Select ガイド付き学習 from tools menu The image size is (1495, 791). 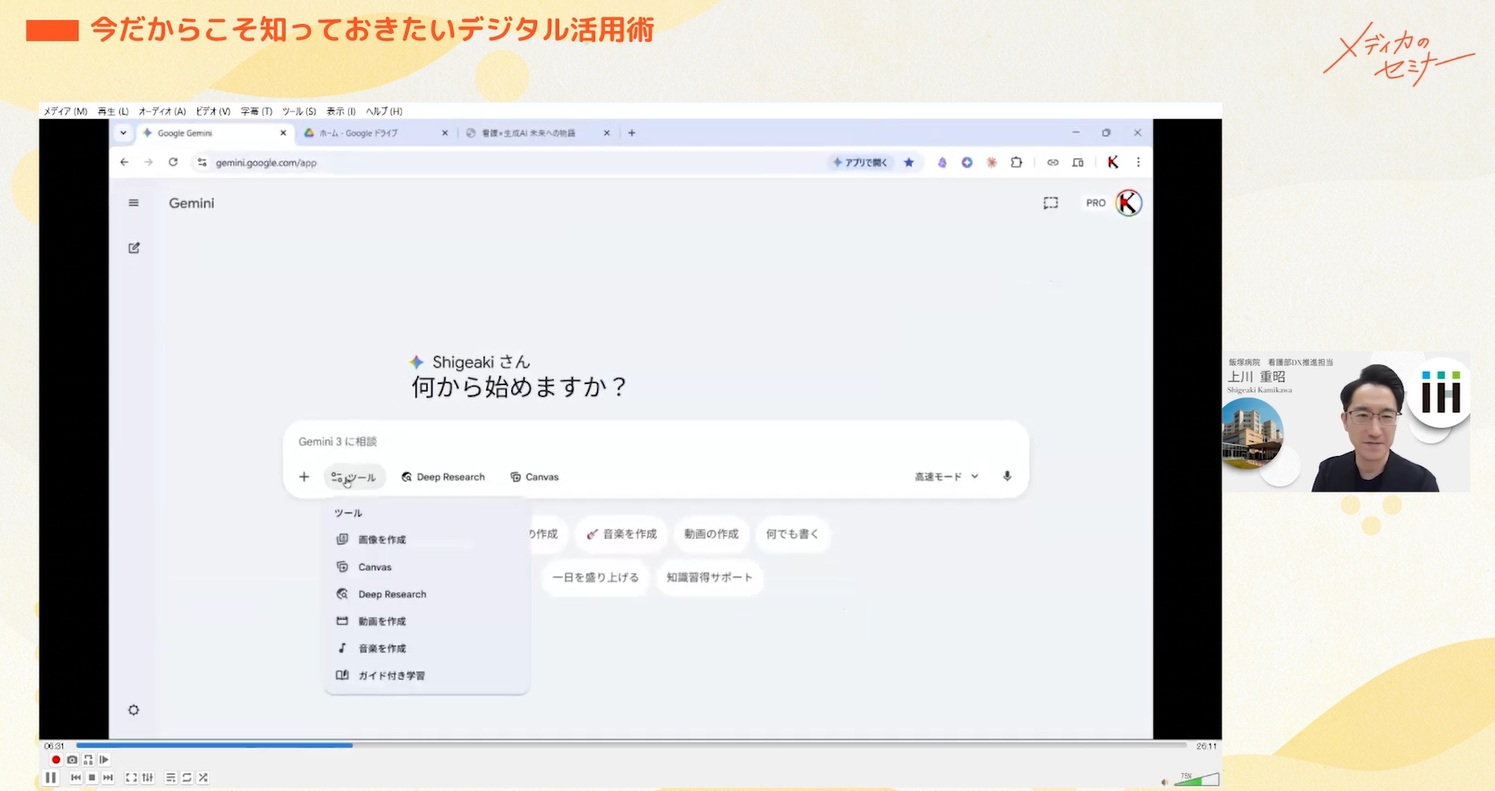[x=427, y=675]
